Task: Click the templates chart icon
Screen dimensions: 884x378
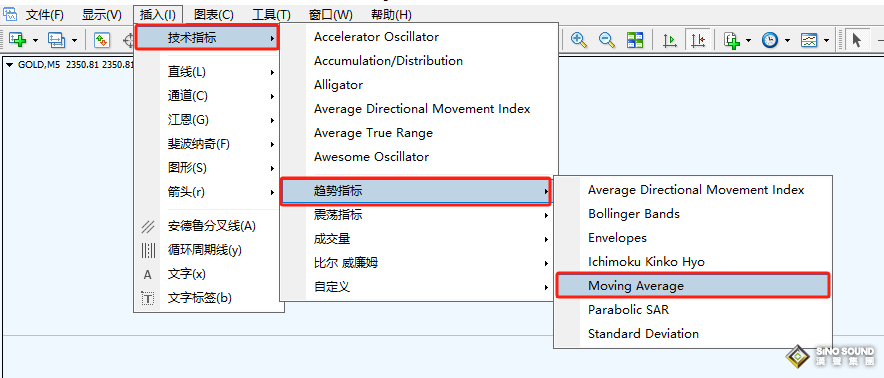Action: 809,40
